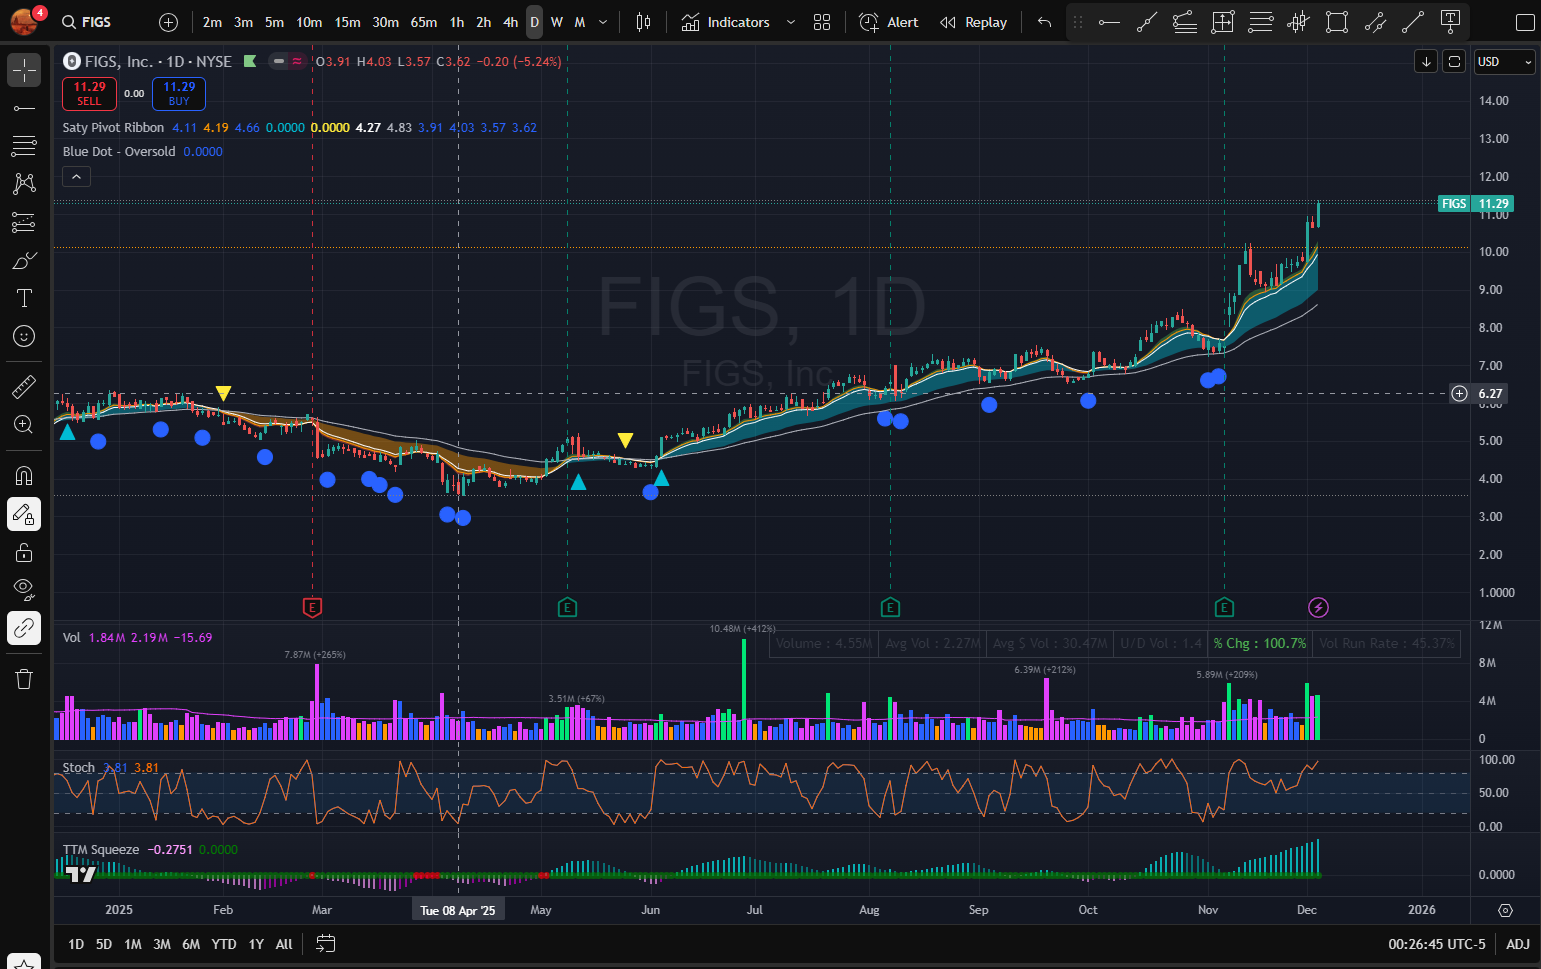The image size is (1541, 969).
Task: Create a new Alert
Action: pyautogui.click(x=889, y=22)
